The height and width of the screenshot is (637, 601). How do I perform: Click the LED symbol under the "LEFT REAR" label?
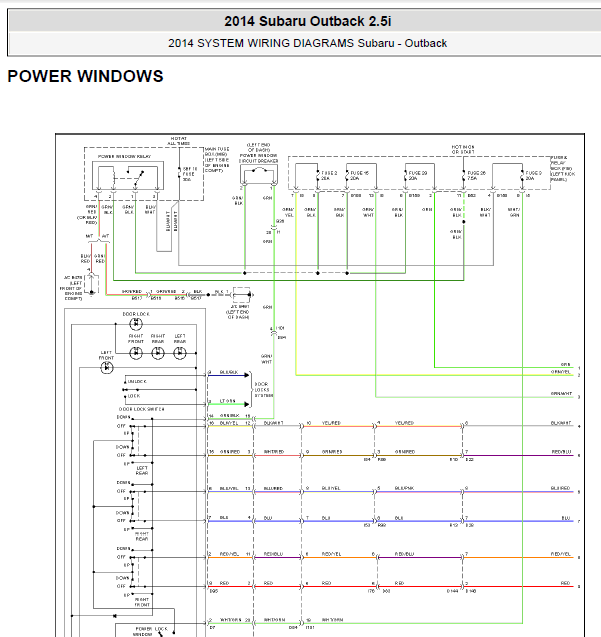click(x=180, y=353)
